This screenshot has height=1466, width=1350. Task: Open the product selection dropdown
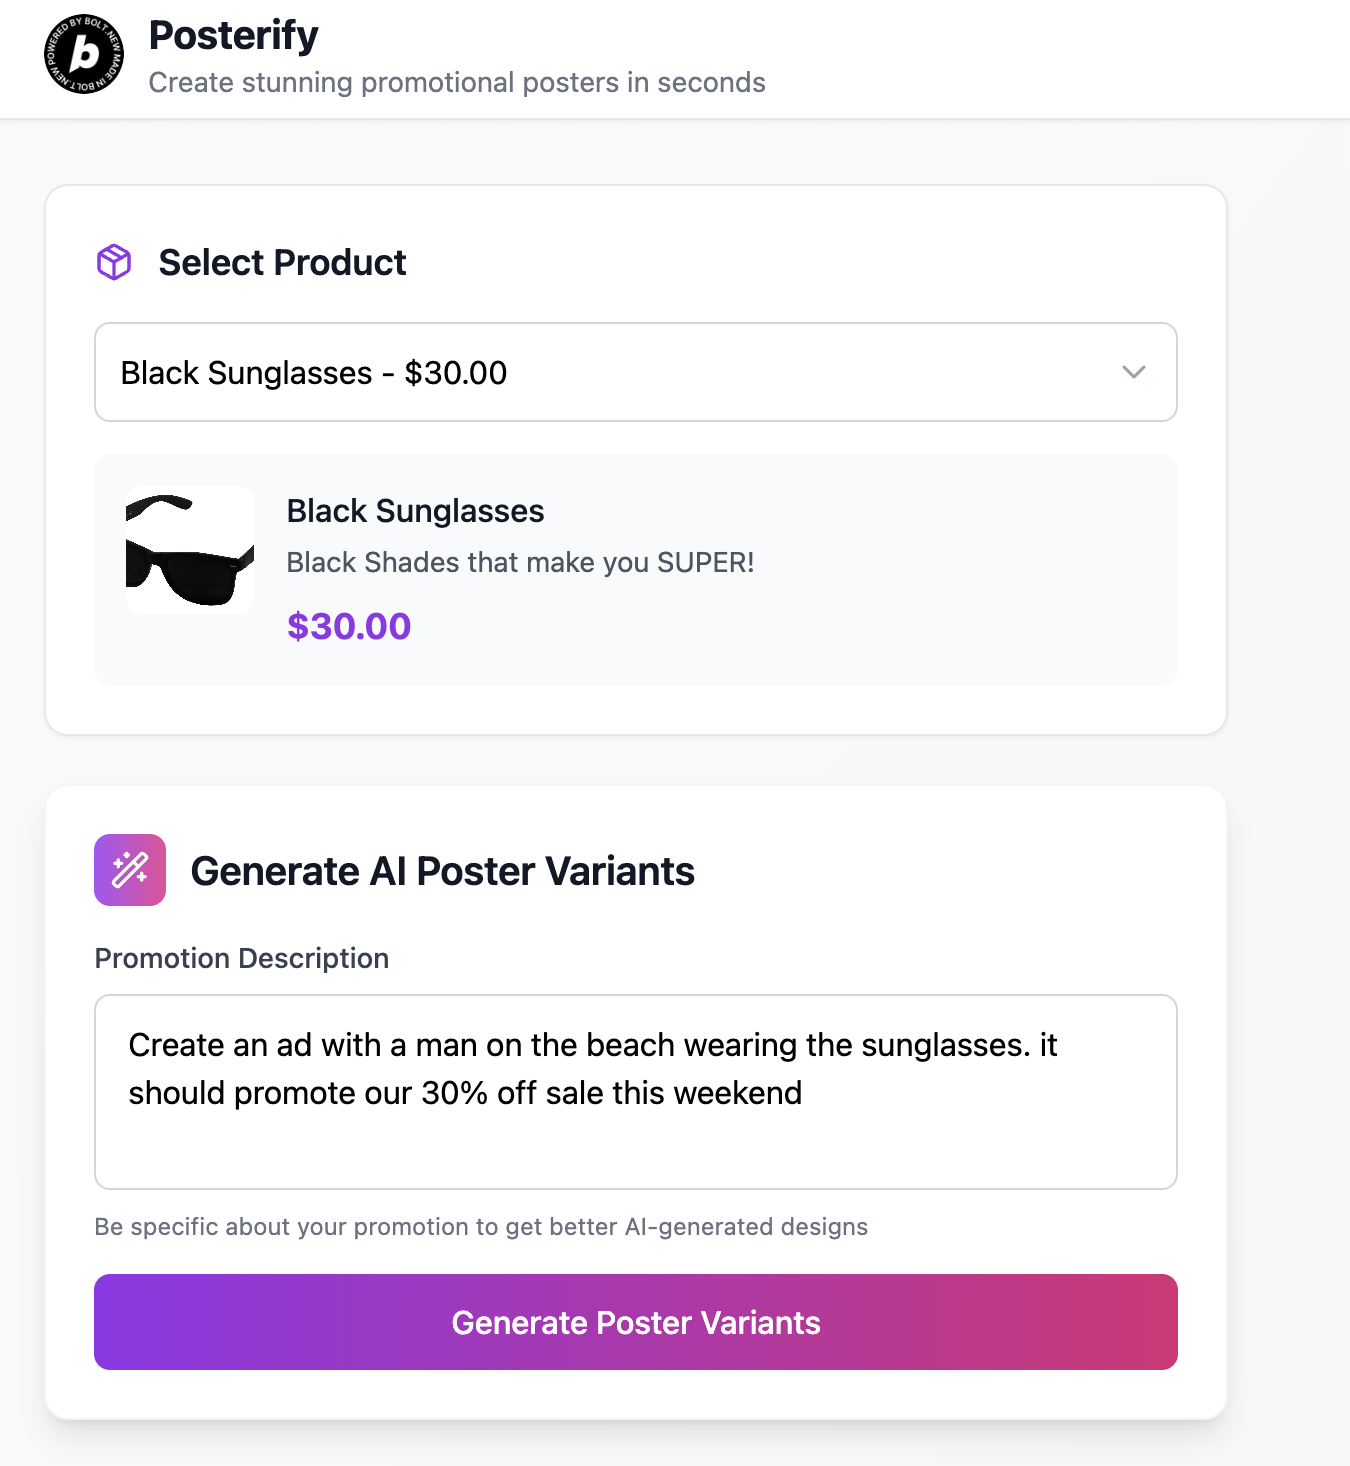(636, 372)
